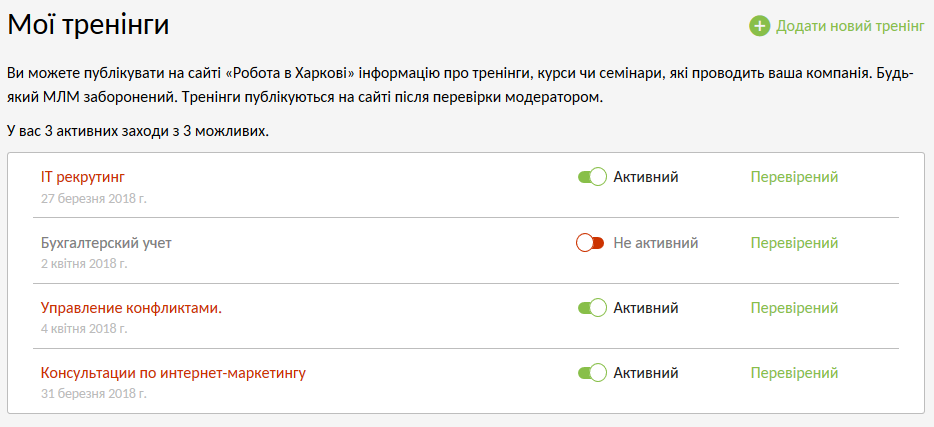Click the date 31 березня 2018 г.
This screenshot has width=934, height=427.
pyautogui.click(x=94, y=394)
